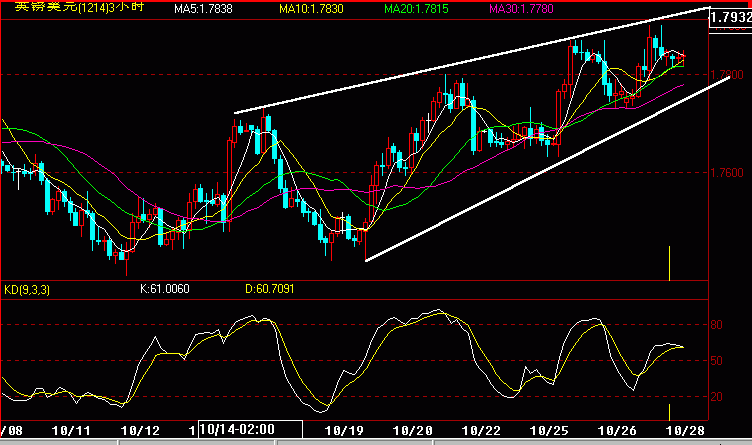Click the 1.7600 price axis label

point(727,172)
